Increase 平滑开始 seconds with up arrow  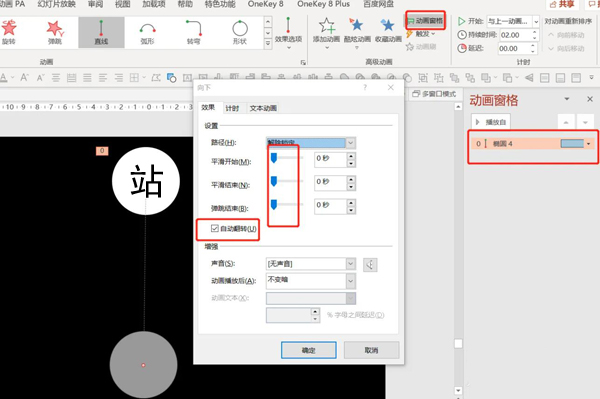click(x=351, y=156)
